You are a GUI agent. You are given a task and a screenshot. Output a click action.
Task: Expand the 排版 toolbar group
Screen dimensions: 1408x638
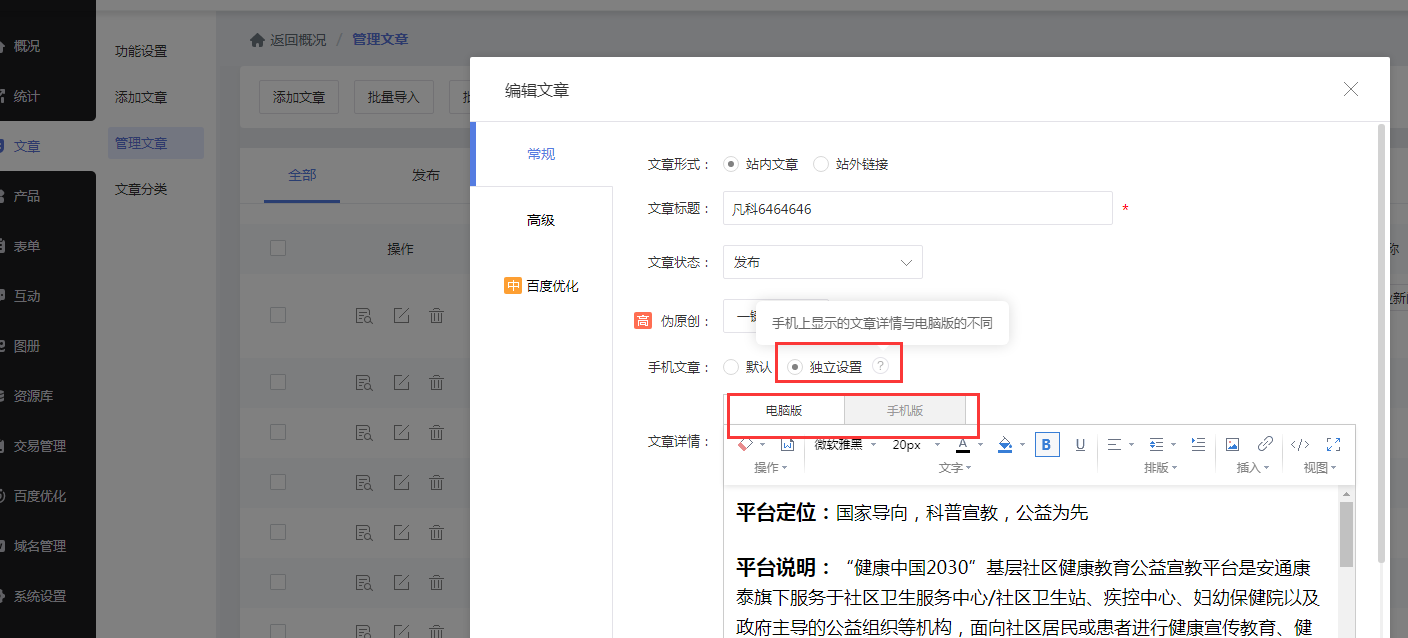tap(1160, 468)
